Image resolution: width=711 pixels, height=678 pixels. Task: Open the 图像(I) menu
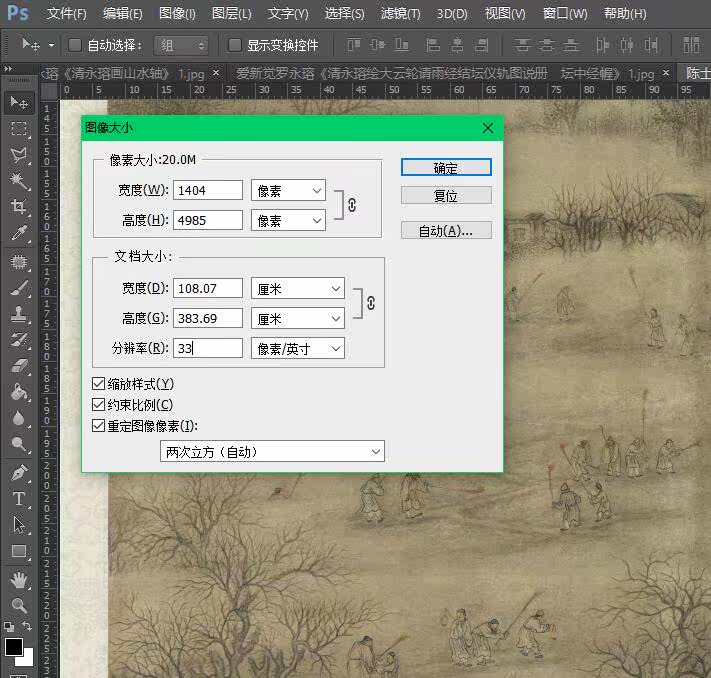coord(177,14)
